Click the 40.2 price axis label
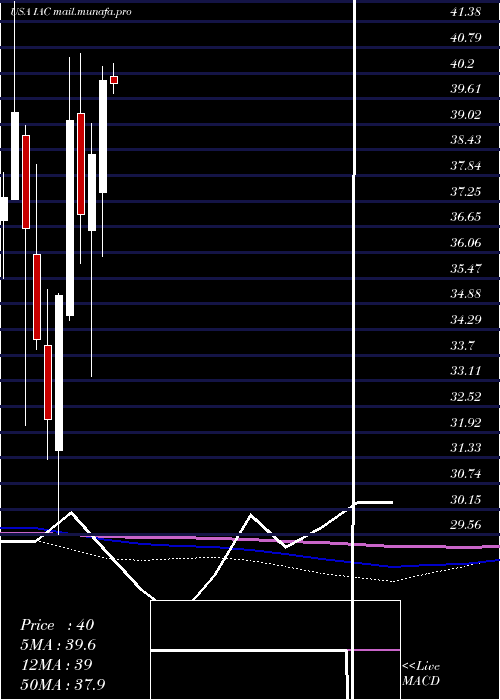This screenshot has width=500, height=700. pyautogui.click(x=462, y=63)
